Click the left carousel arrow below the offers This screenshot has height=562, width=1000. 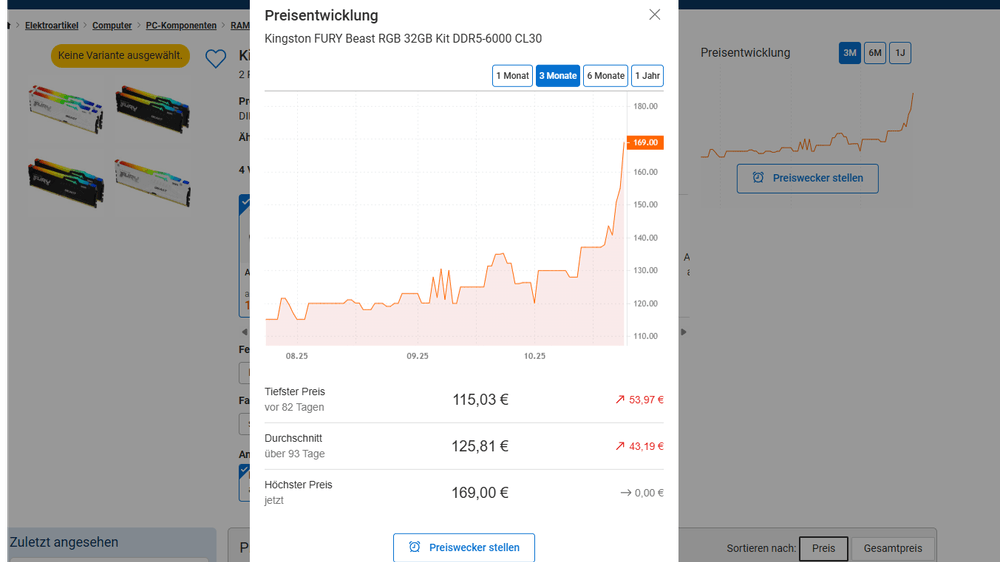(x=243, y=331)
